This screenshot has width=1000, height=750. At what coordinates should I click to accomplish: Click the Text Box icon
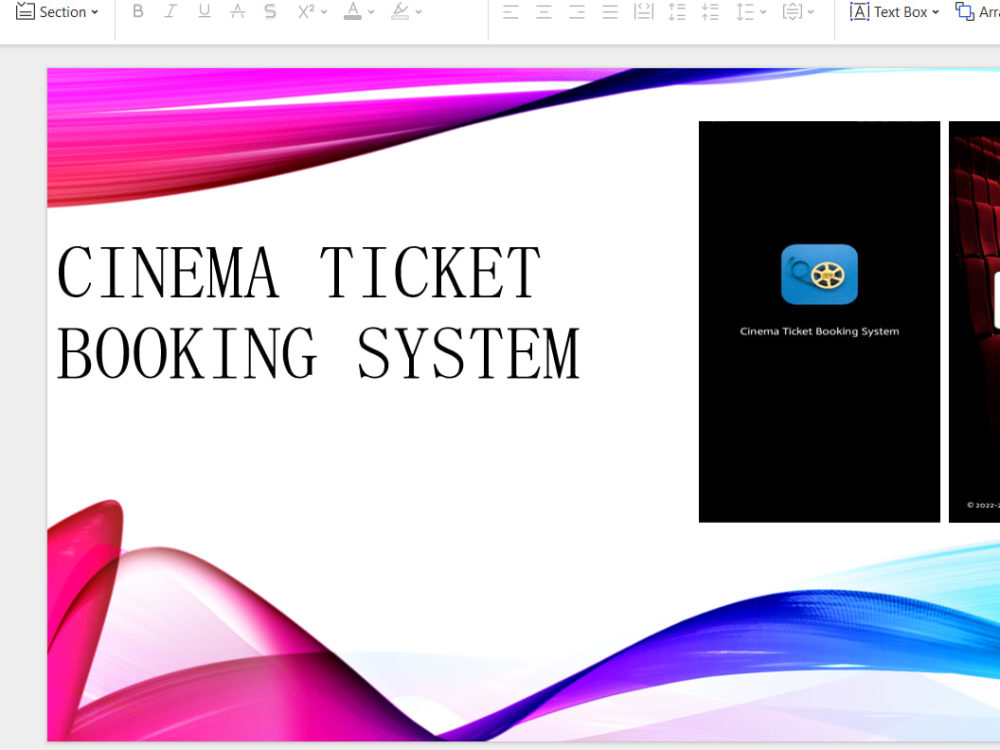tap(859, 11)
